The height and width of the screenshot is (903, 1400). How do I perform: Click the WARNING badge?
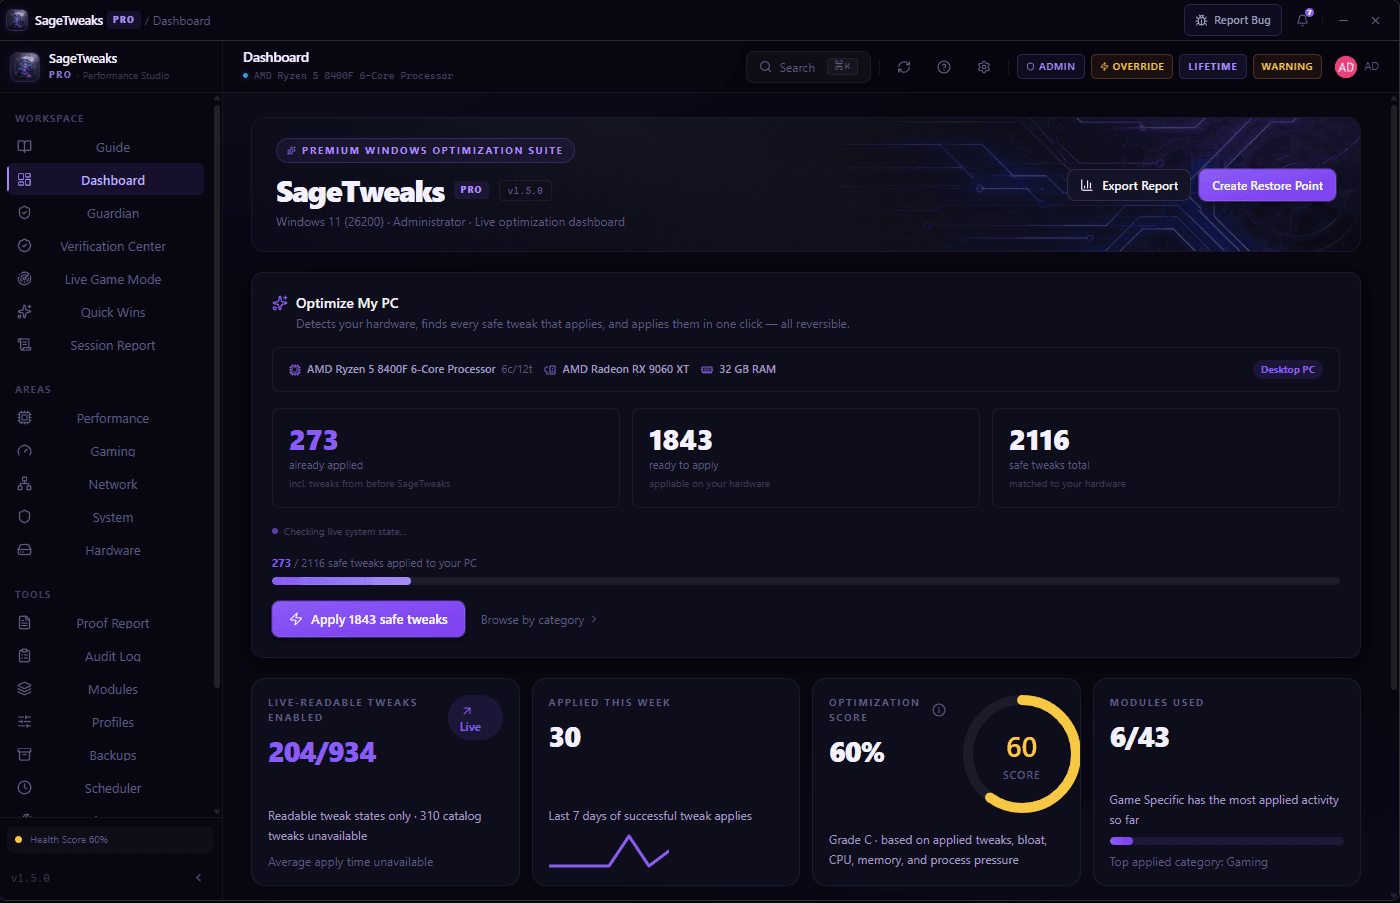coord(1287,67)
